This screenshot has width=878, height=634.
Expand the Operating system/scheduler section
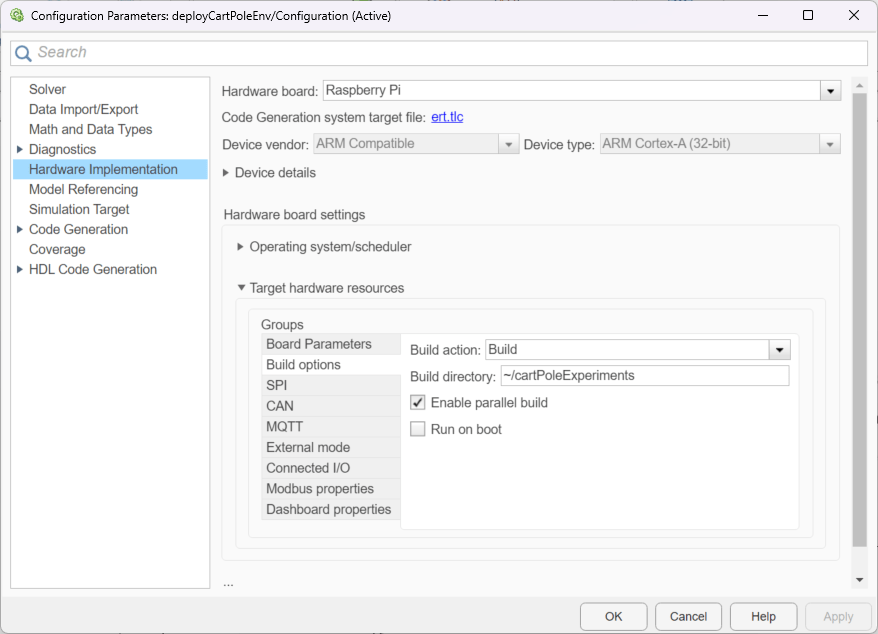point(240,247)
